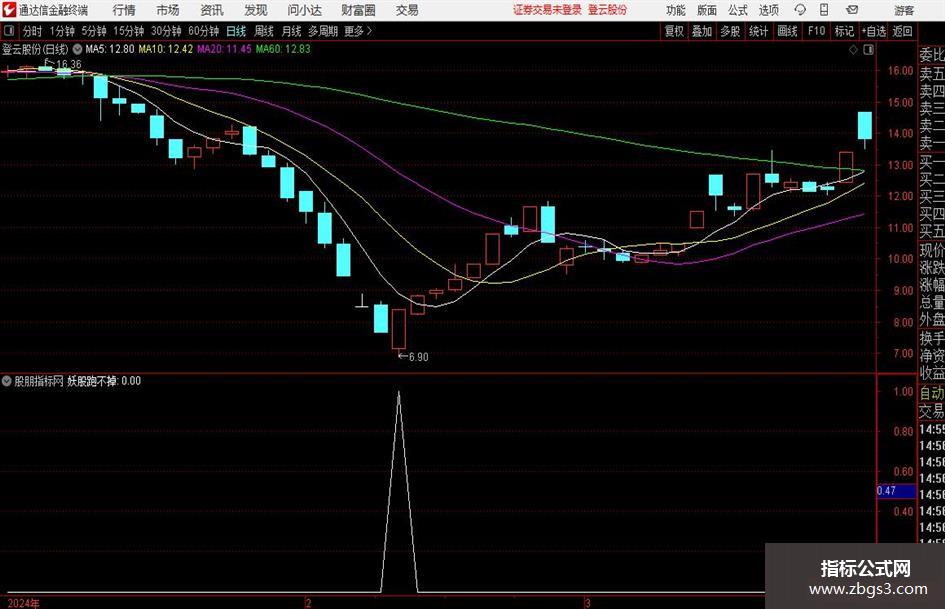Toggle the left panel icon beside 分时
Image resolution: width=945 pixels, height=609 pixels.
[9, 31]
